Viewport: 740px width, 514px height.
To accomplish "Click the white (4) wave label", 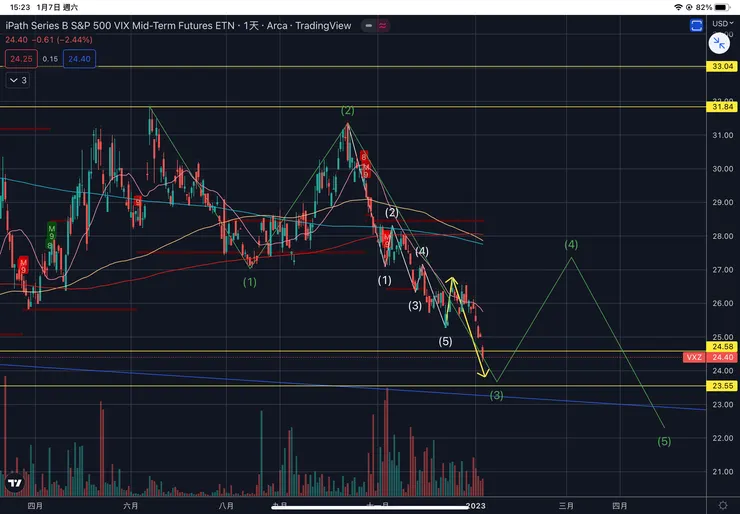I will 421,252.
